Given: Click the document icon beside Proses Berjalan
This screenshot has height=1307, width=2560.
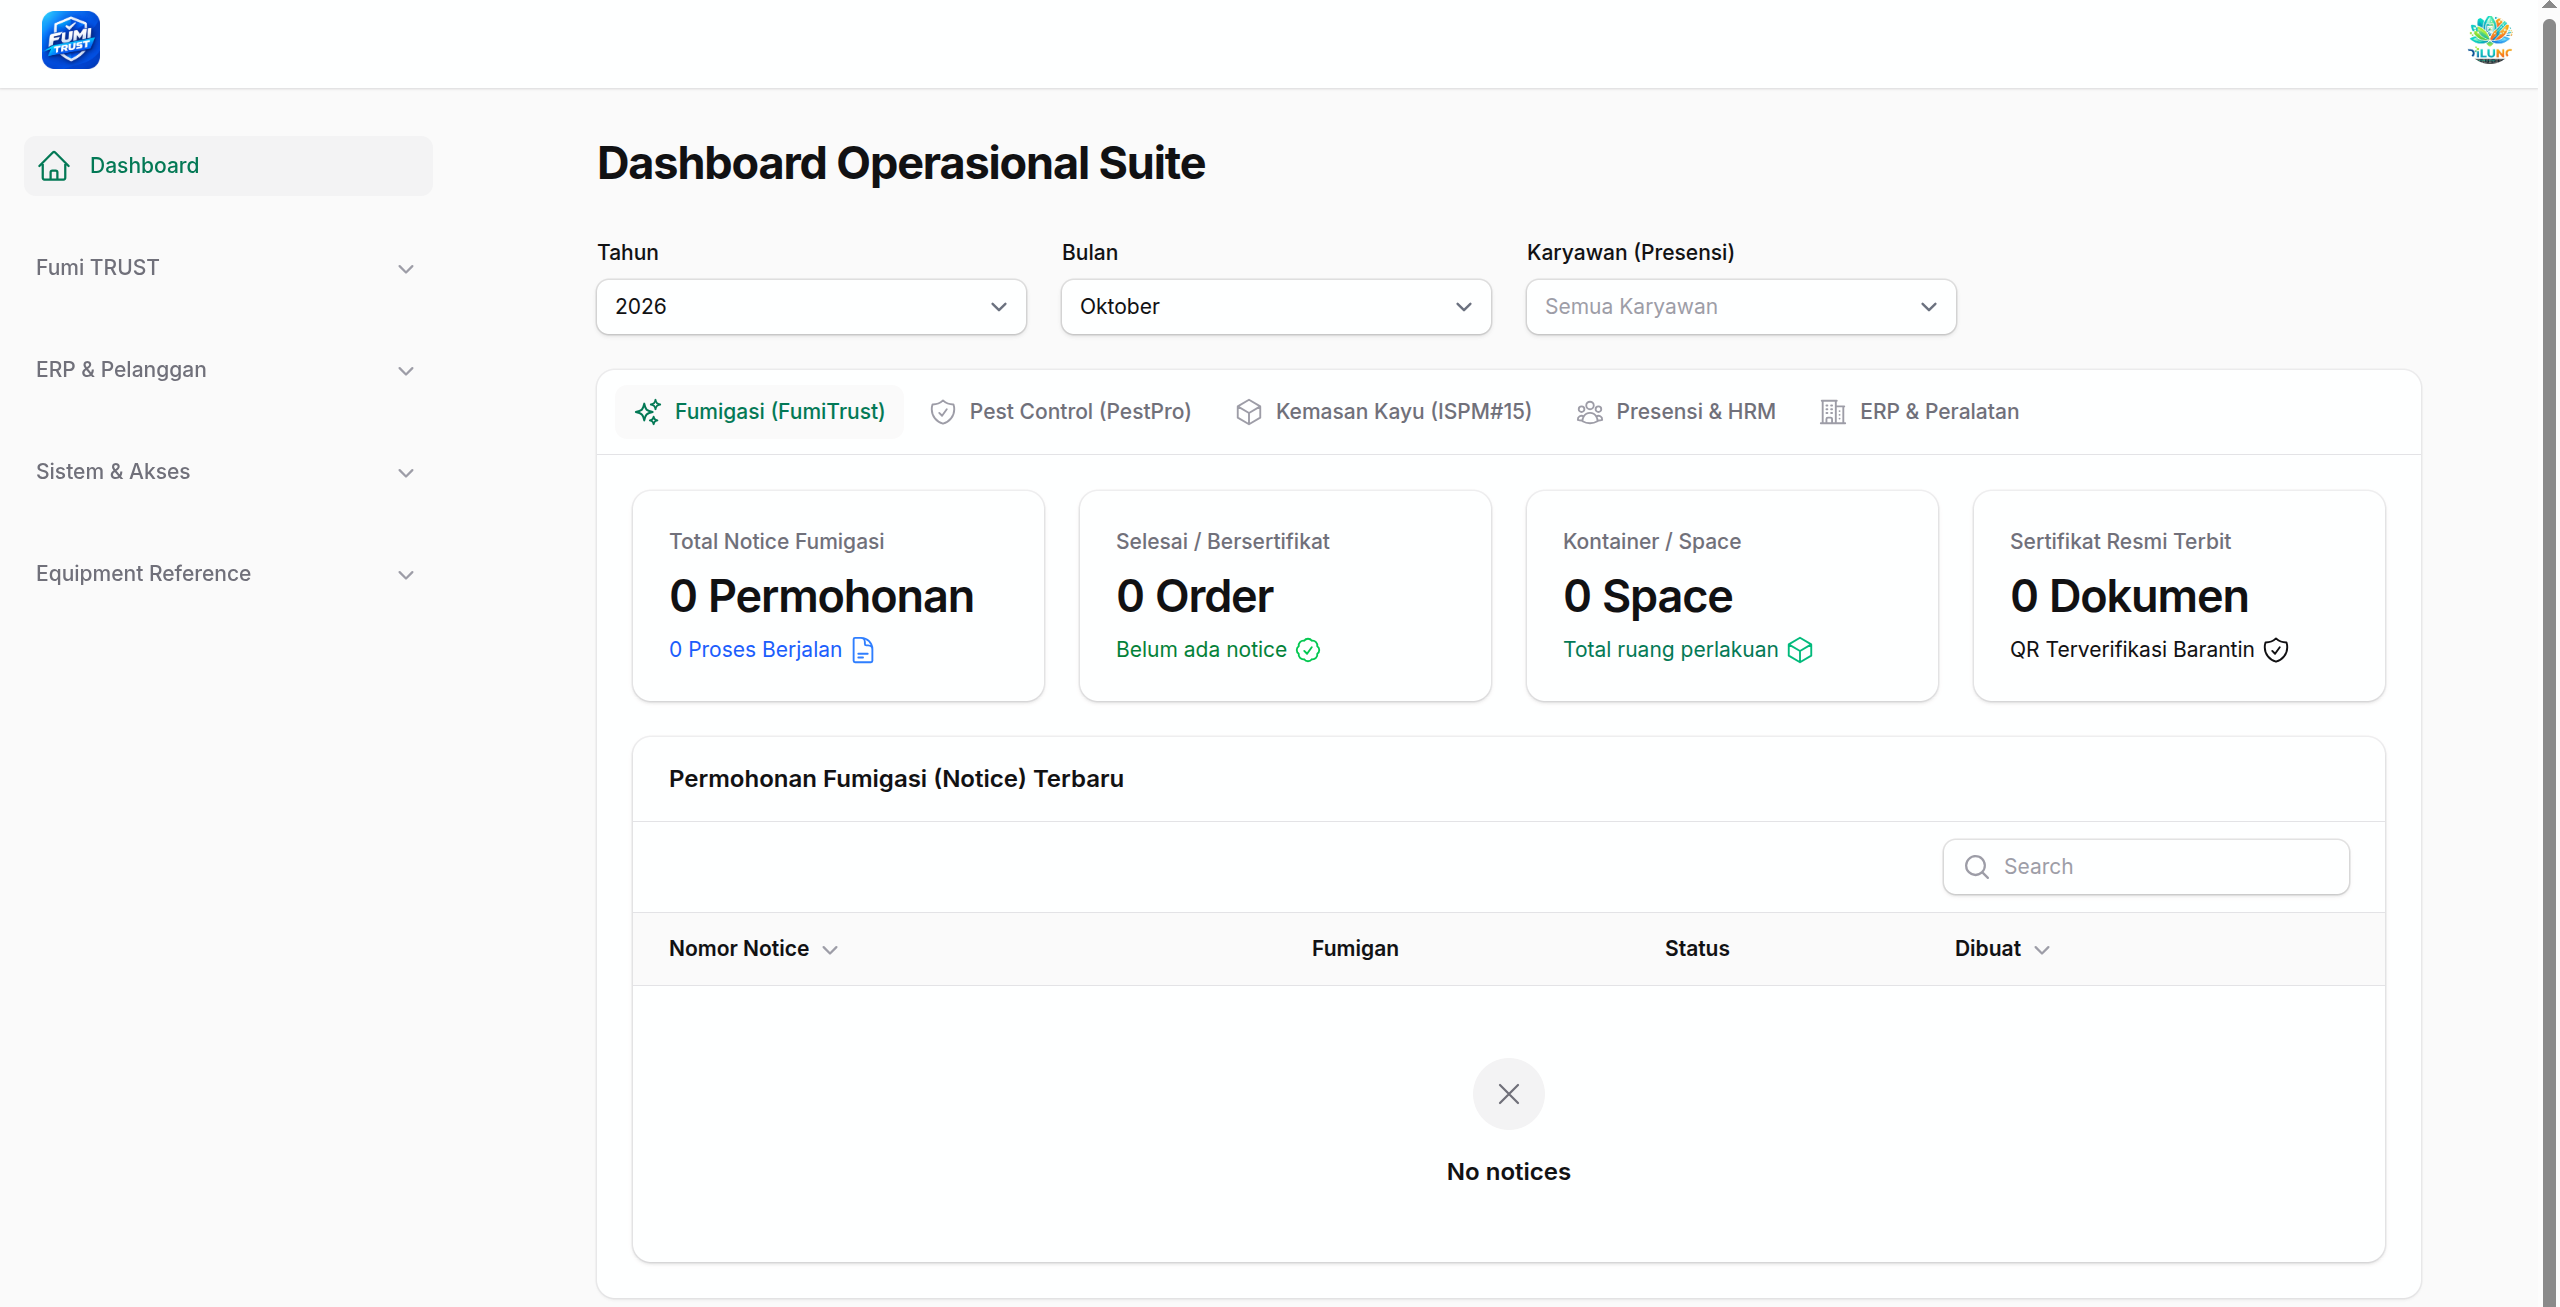Looking at the screenshot, I should [863, 650].
